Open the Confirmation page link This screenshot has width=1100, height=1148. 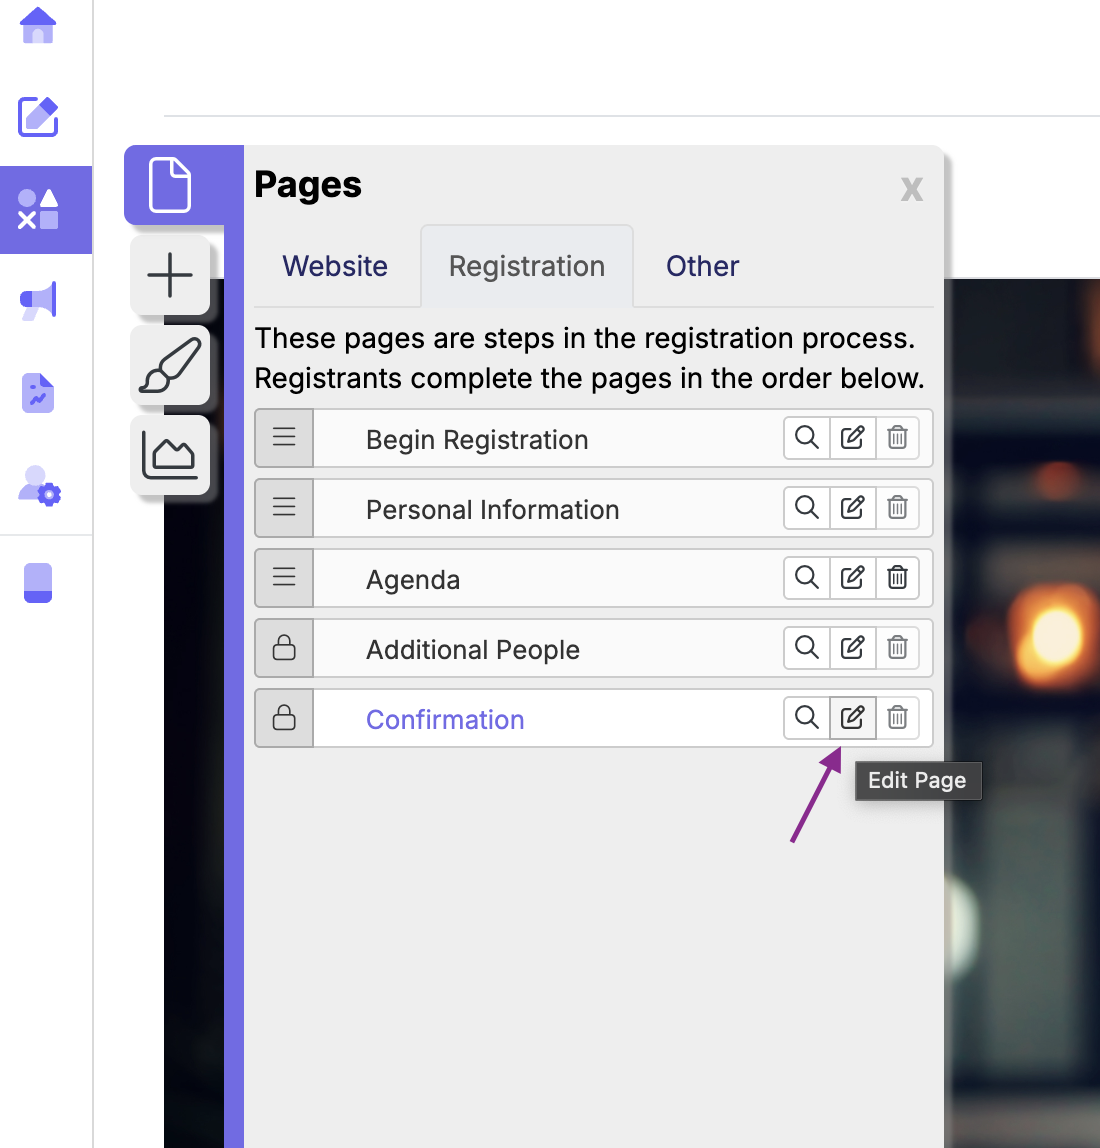[x=445, y=720]
